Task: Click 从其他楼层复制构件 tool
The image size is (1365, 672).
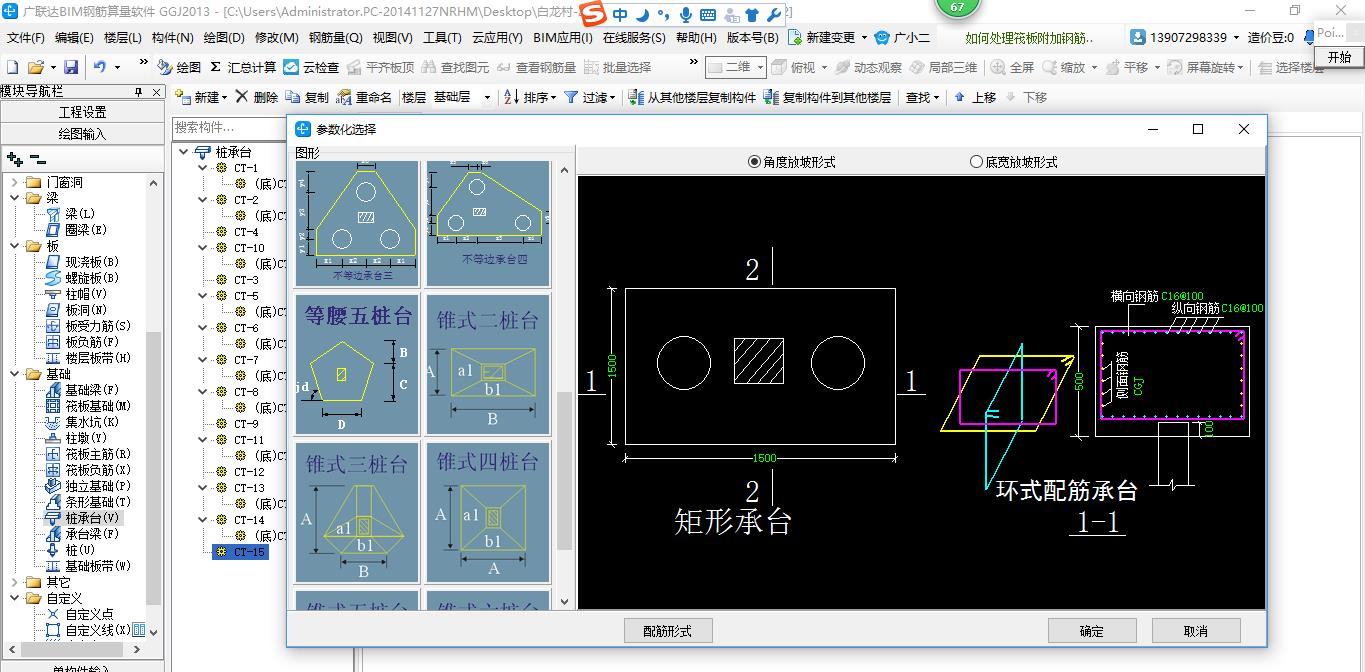Action: [692, 97]
